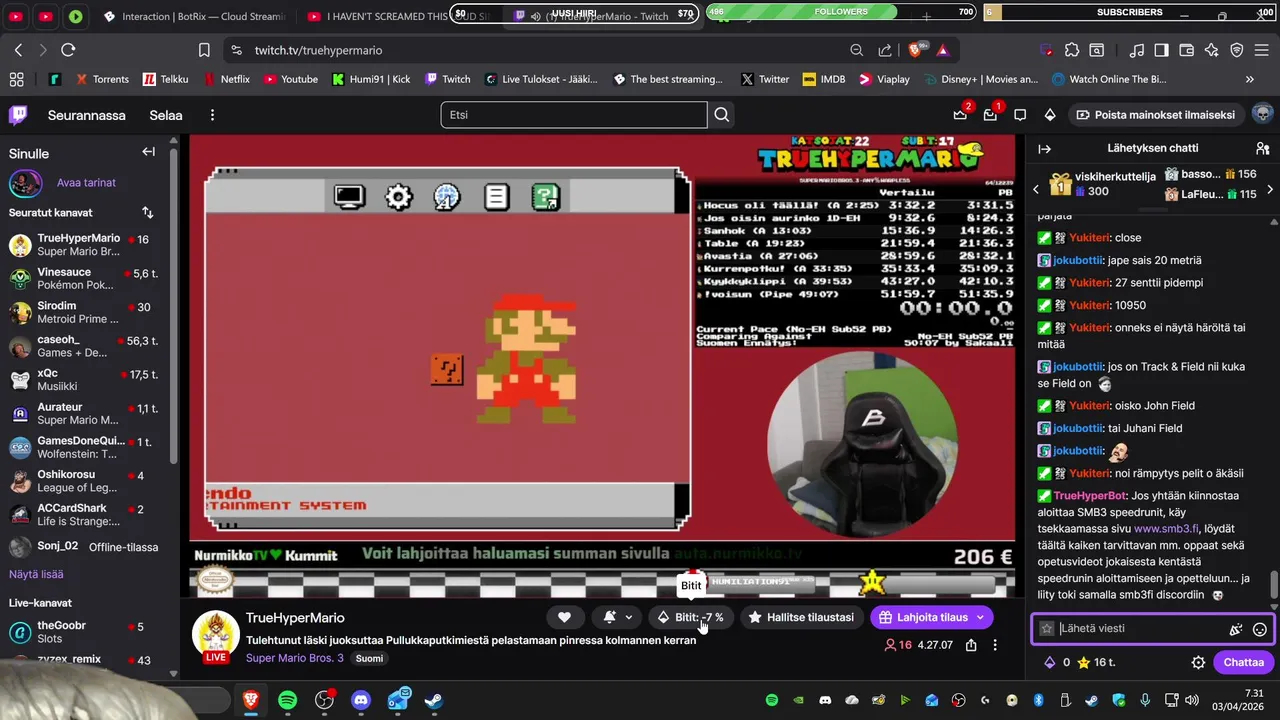Show next gift leaderboard with right arrow

click(1269, 188)
